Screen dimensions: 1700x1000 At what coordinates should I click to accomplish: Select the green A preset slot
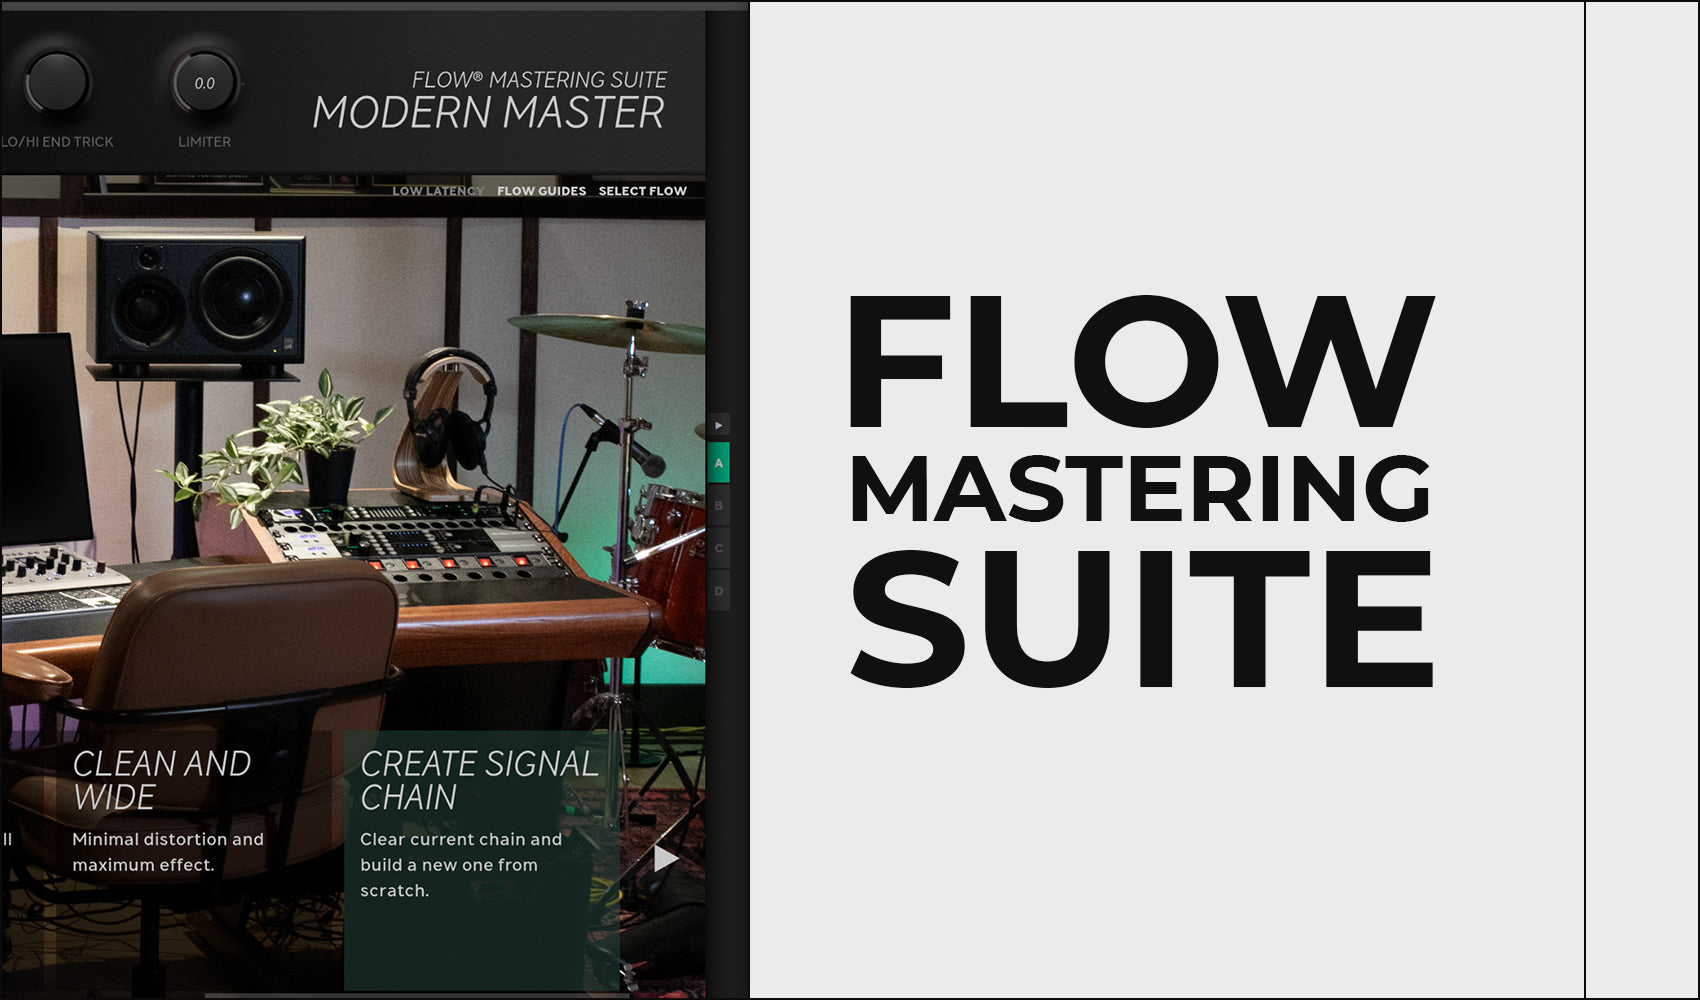718,464
